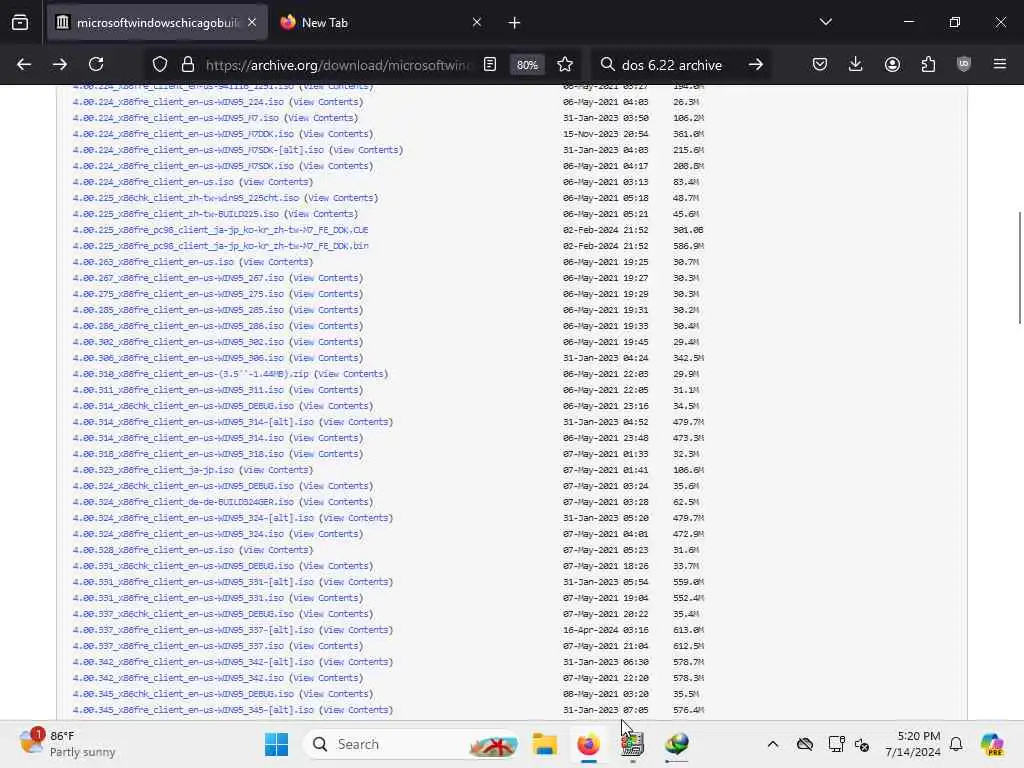Expand the list all tabs dropdown
Viewport: 1024px width, 768px height.
825,22
